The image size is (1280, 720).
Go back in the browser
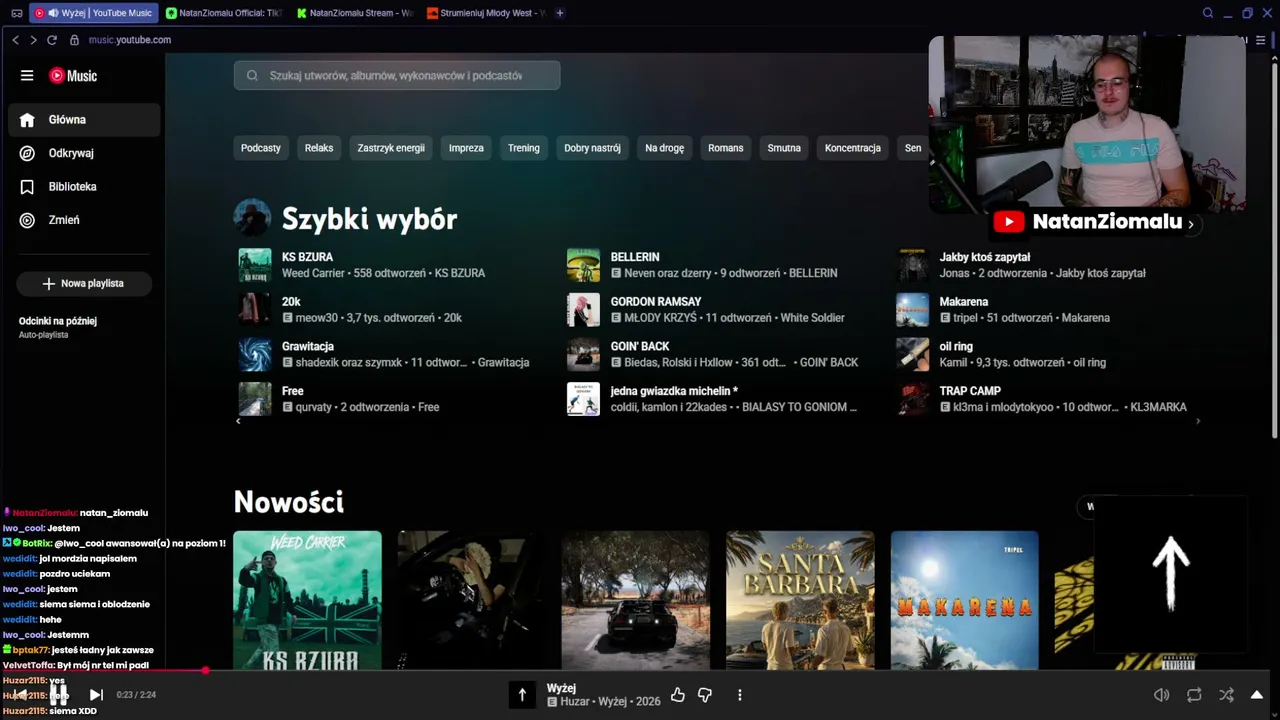[x=15, y=40]
